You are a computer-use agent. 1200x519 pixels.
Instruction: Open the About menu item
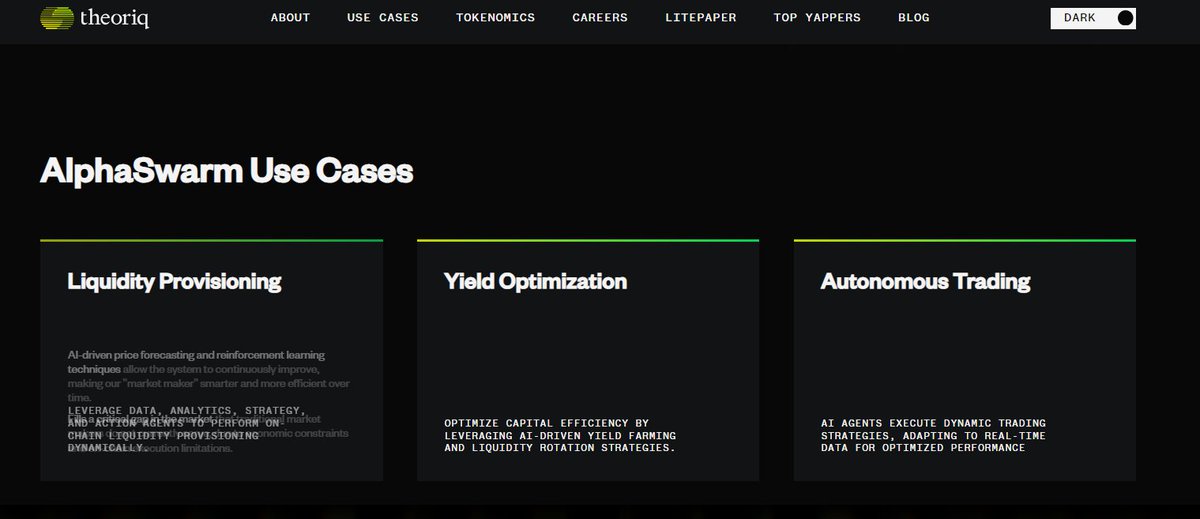click(x=291, y=18)
